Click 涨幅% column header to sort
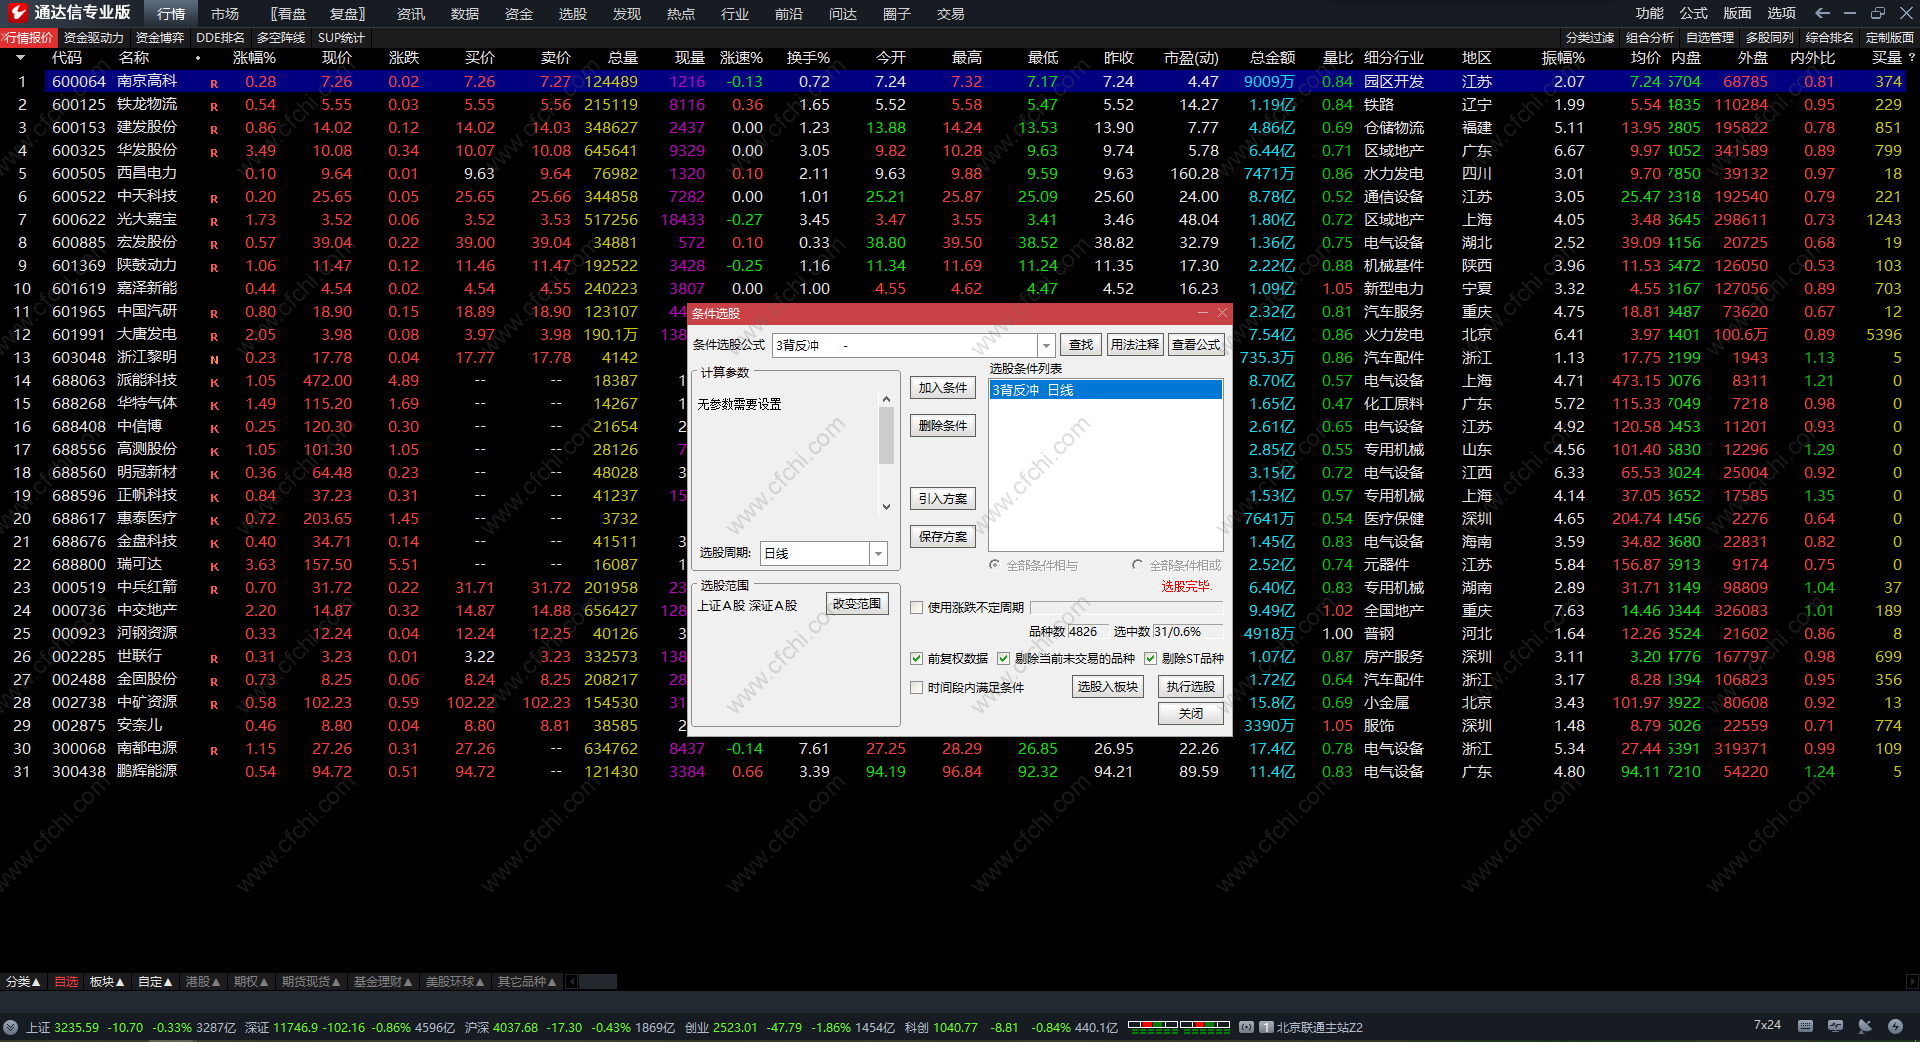The image size is (1920, 1042). pyautogui.click(x=254, y=58)
